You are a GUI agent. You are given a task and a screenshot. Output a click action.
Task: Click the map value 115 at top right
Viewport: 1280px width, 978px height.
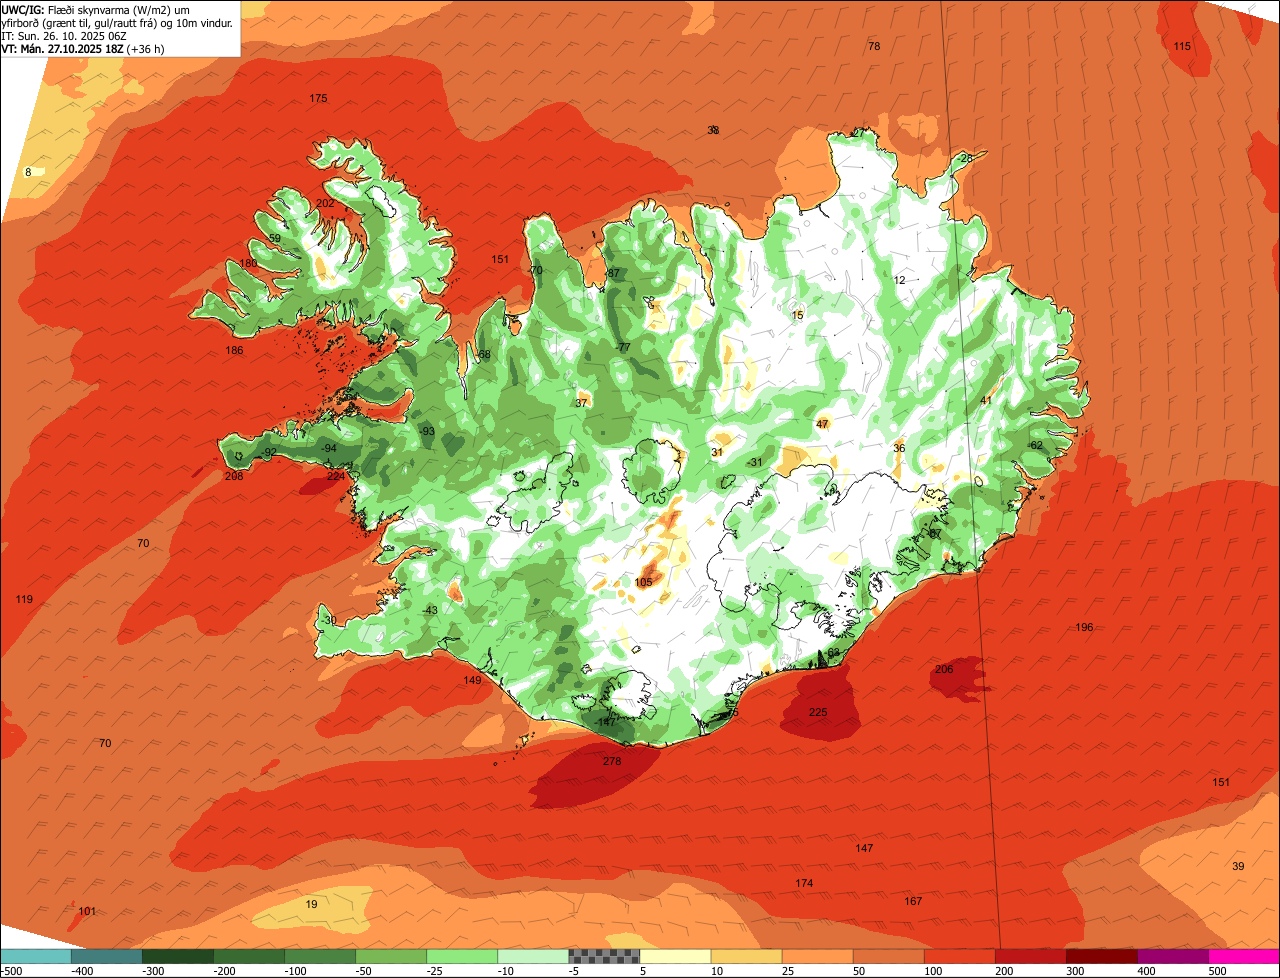pos(1182,46)
